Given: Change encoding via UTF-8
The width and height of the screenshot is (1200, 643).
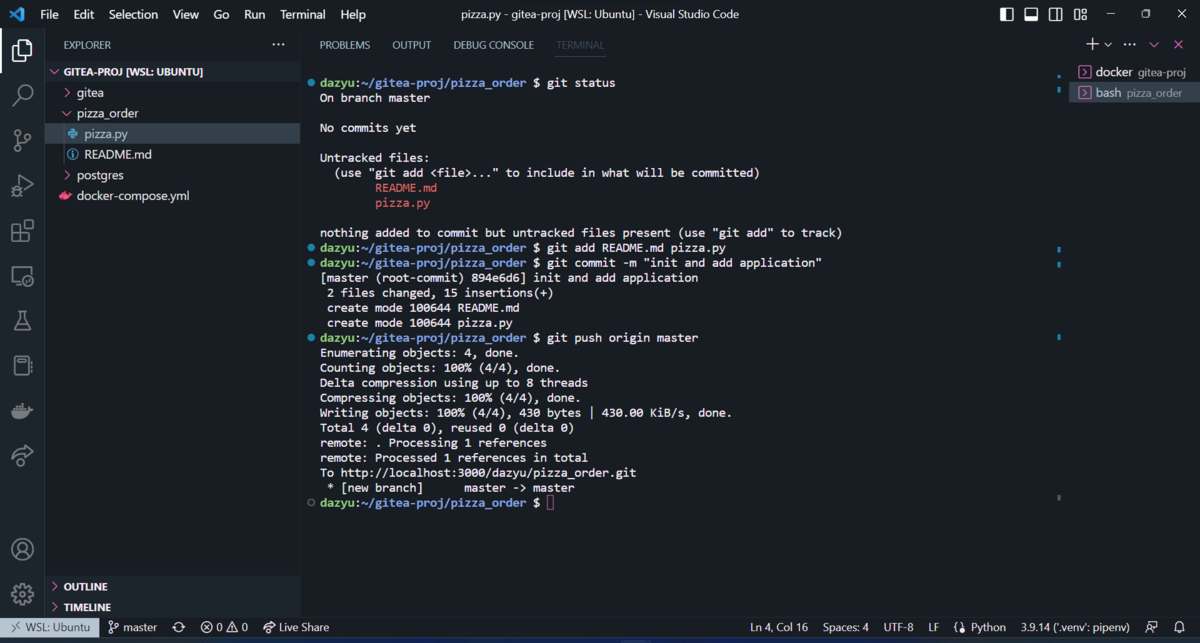Looking at the screenshot, I should pyautogui.click(x=898, y=627).
